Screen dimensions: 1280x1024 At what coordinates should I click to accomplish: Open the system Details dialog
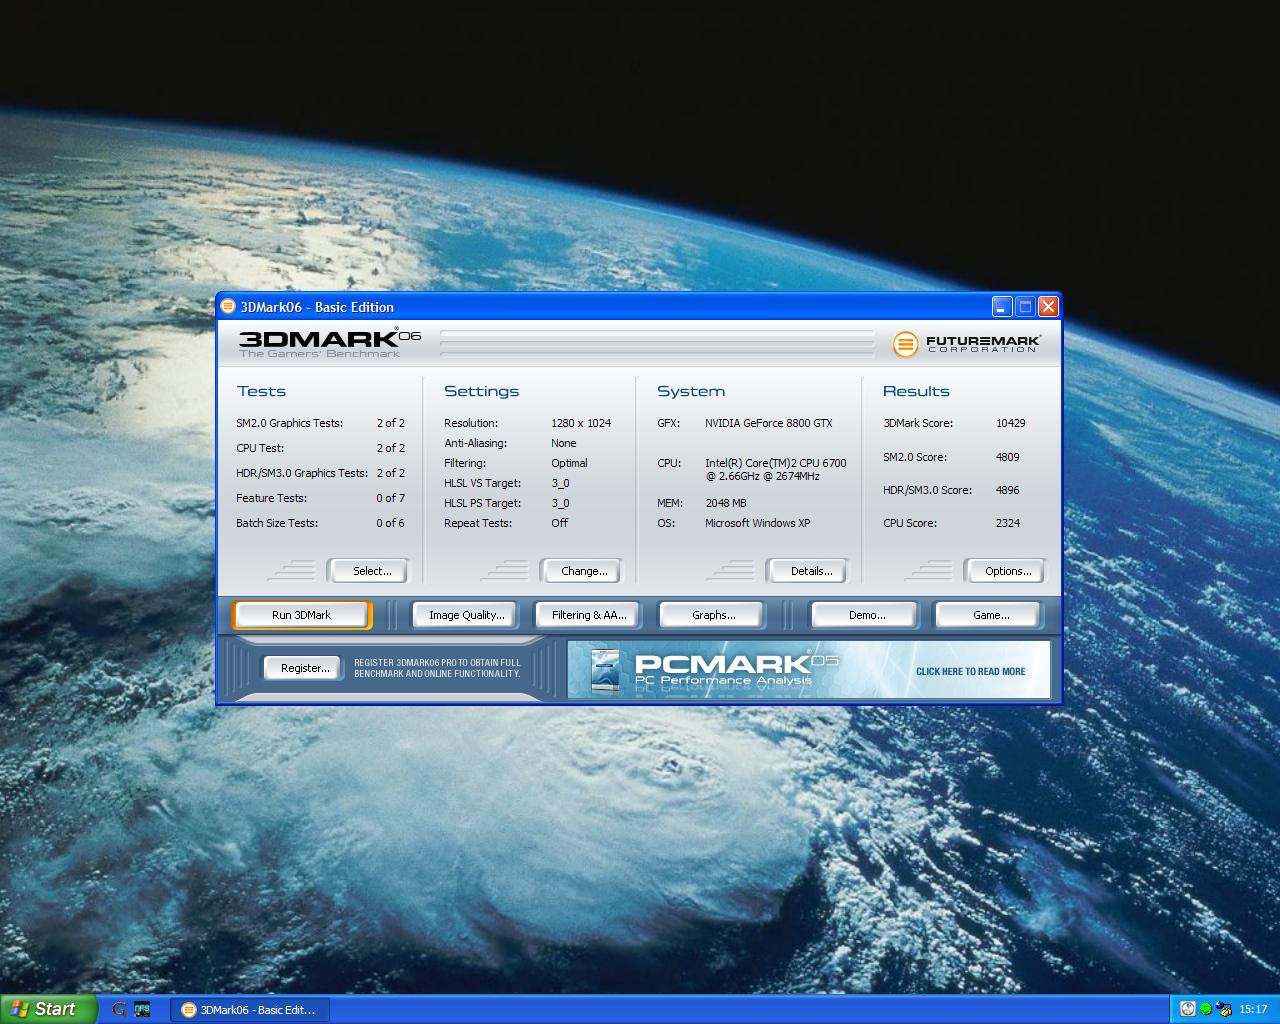pyautogui.click(x=807, y=571)
